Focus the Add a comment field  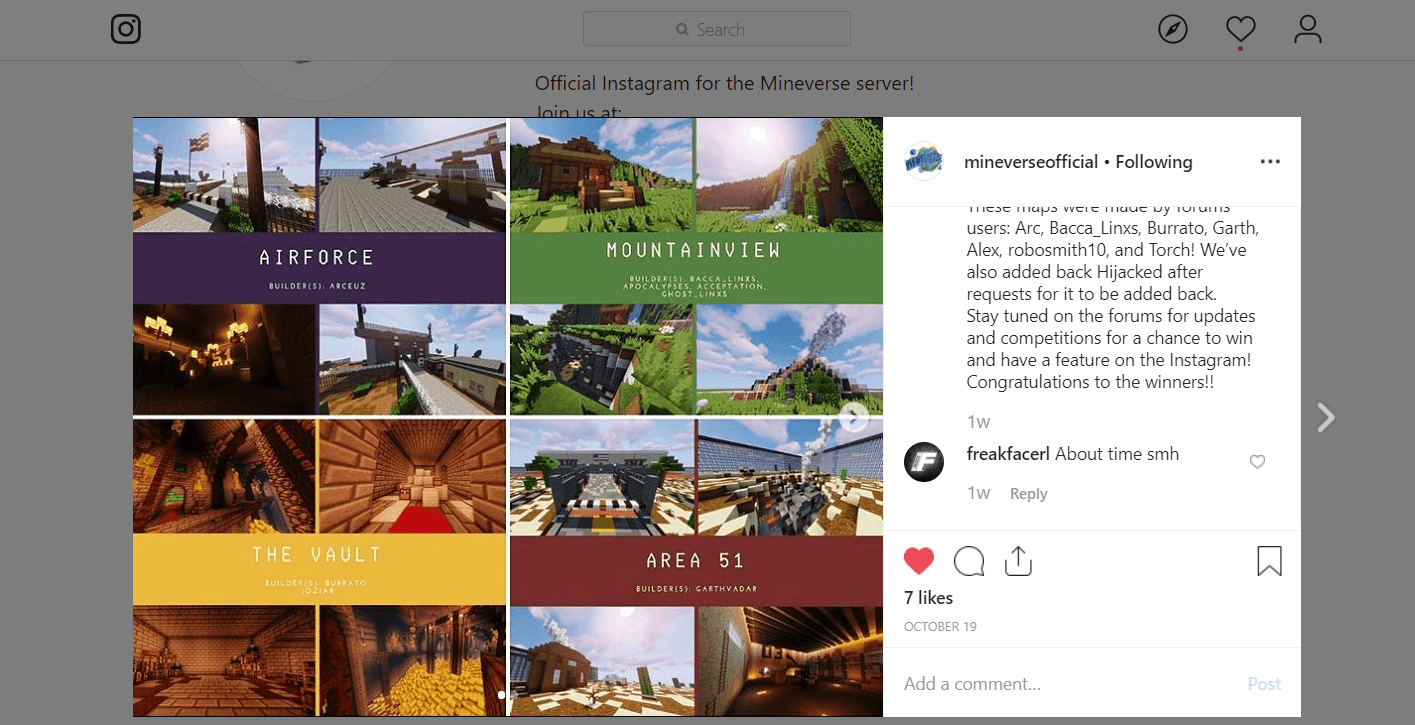[1060, 684]
